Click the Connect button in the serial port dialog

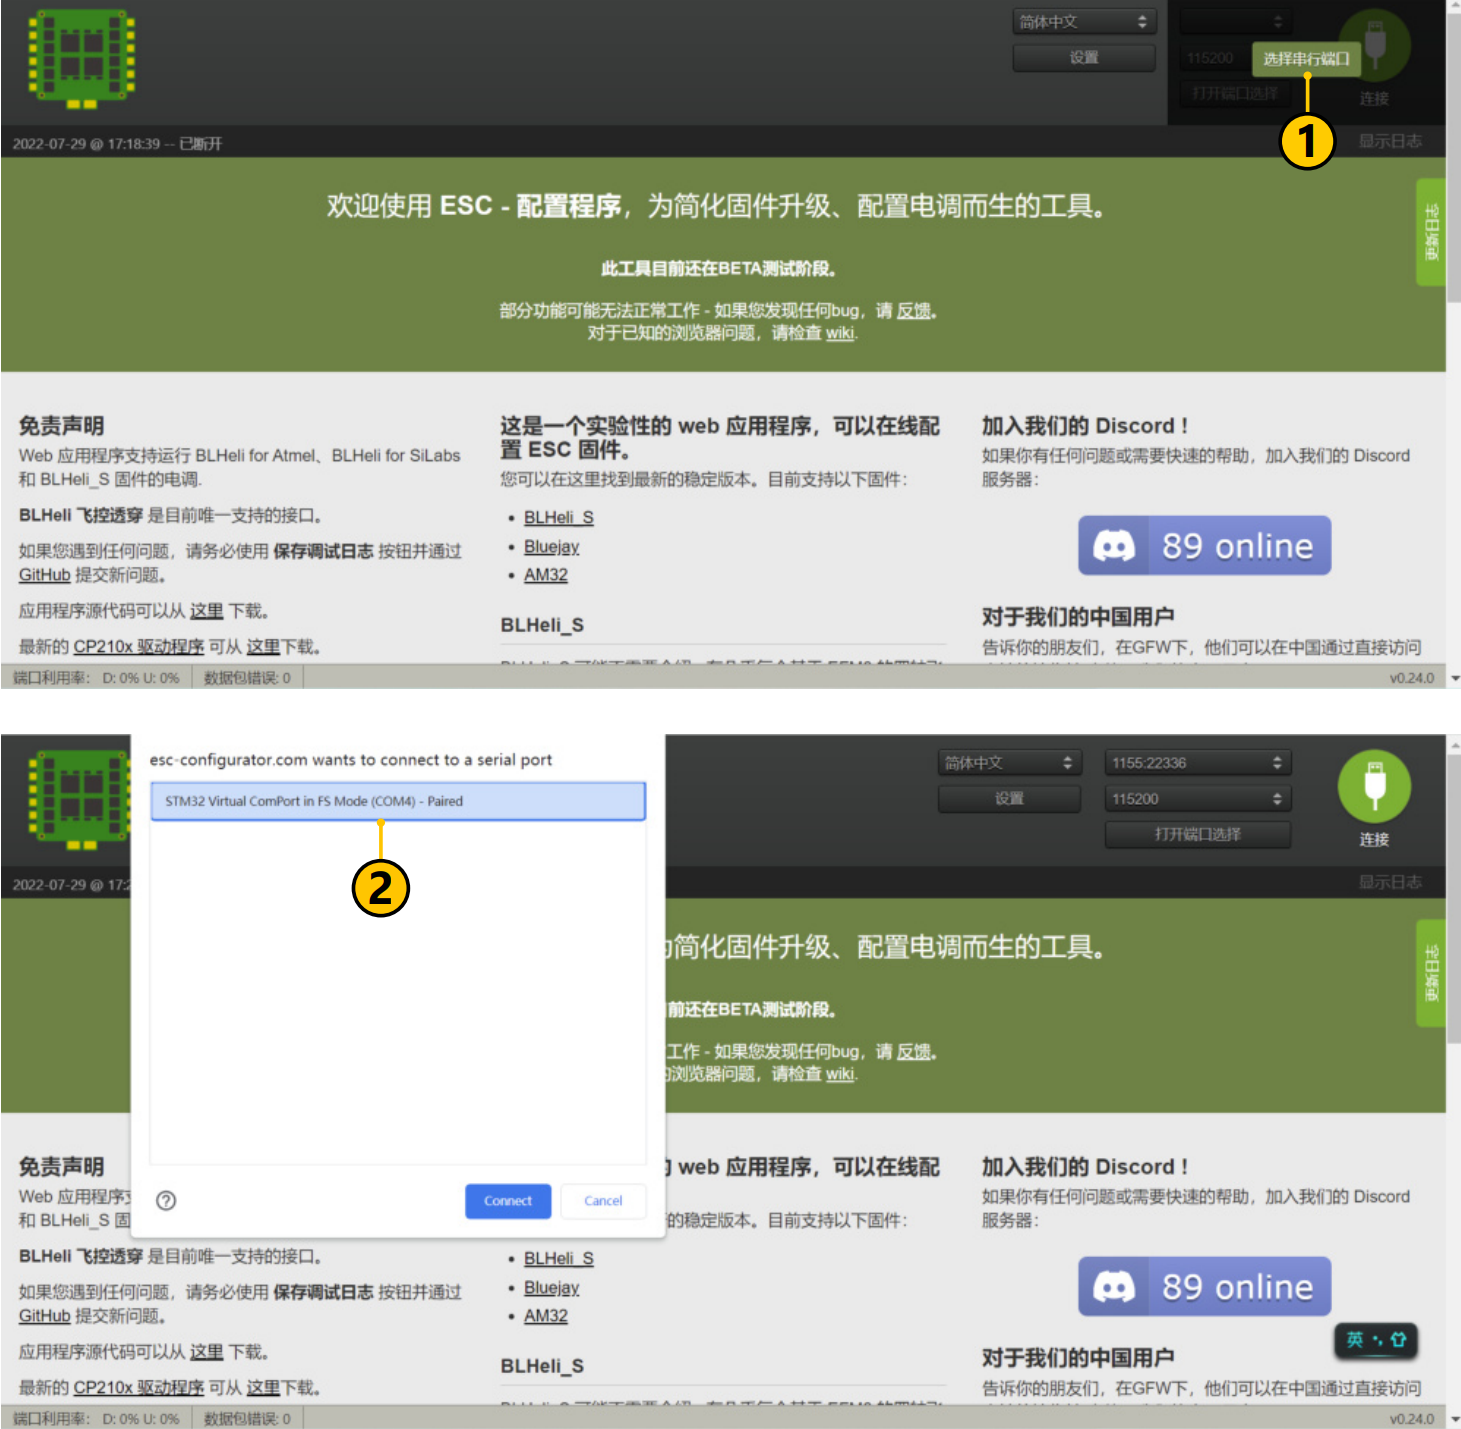(x=508, y=1201)
